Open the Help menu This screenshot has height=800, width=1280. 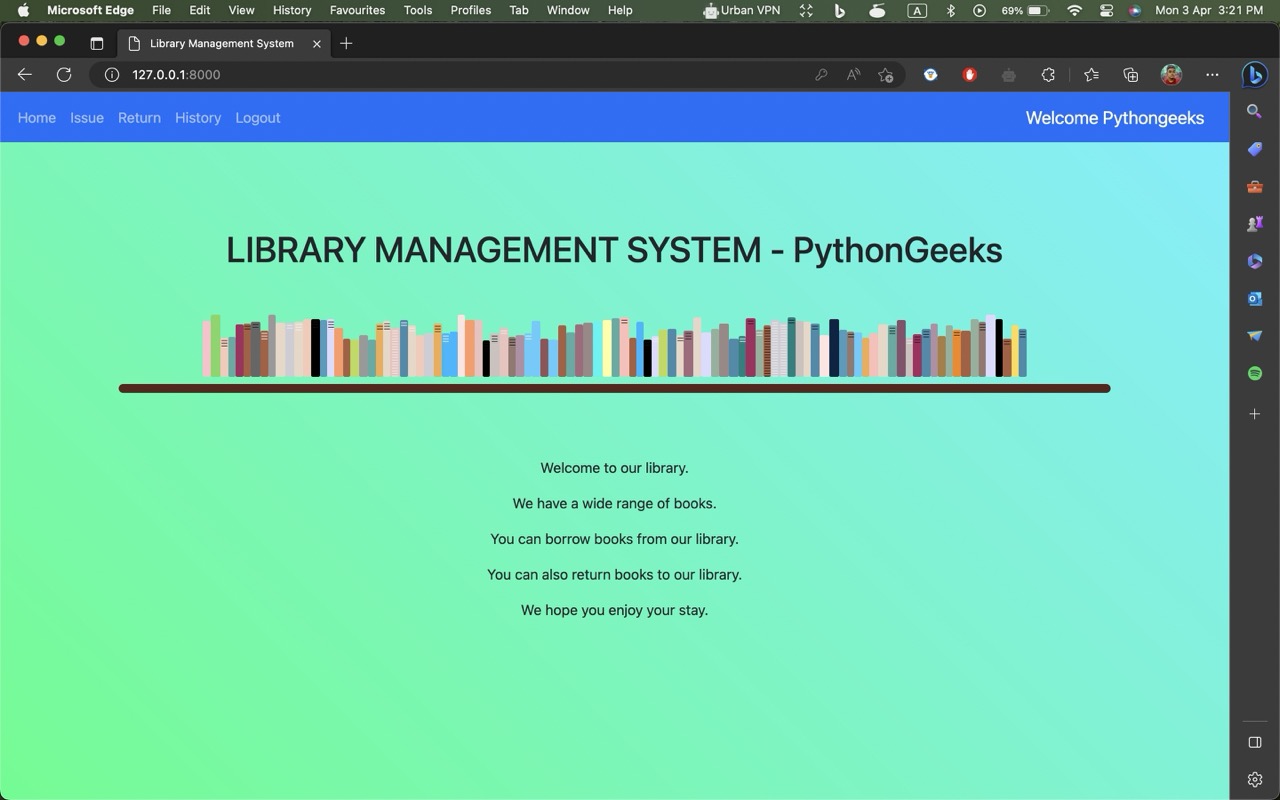620,10
